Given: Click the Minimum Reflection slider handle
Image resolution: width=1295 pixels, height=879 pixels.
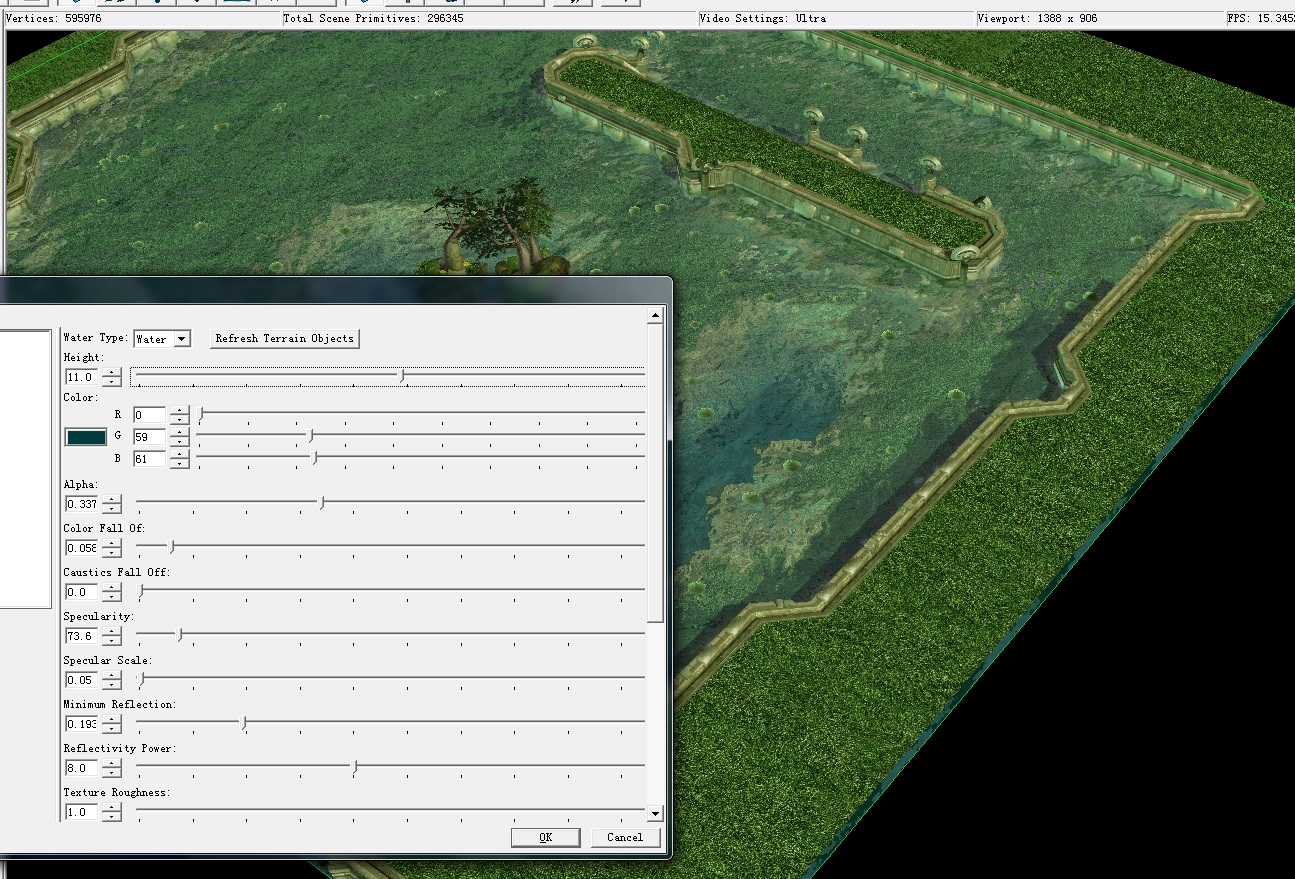Looking at the screenshot, I should pyautogui.click(x=245, y=722).
